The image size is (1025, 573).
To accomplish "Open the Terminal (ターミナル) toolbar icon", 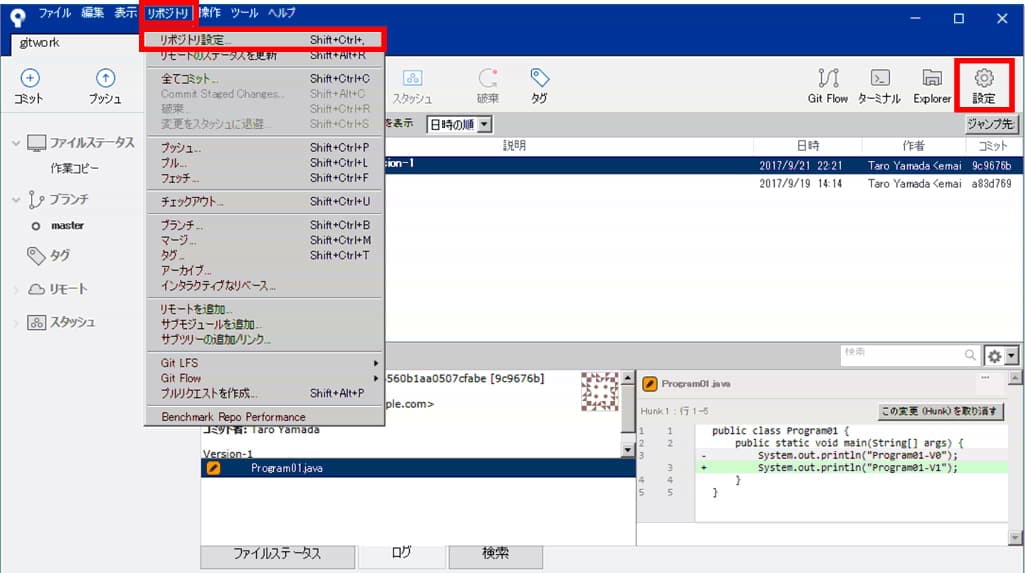I will pyautogui.click(x=879, y=86).
